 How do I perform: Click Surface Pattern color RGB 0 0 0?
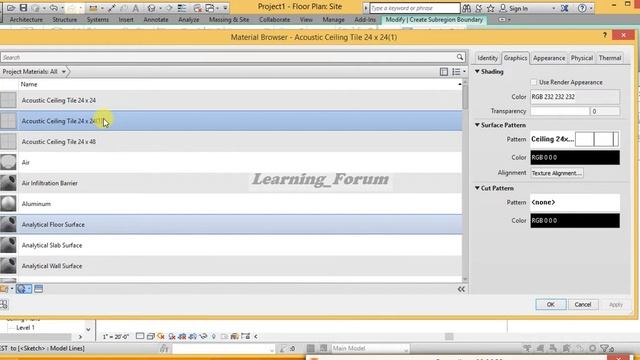(x=575, y=158)
